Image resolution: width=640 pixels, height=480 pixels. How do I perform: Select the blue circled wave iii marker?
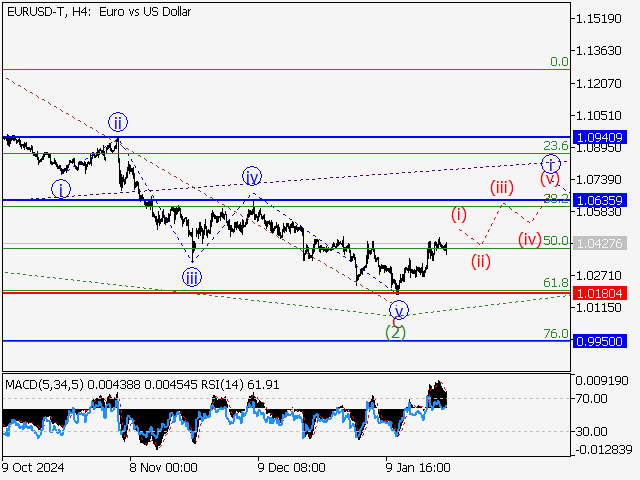191,277
